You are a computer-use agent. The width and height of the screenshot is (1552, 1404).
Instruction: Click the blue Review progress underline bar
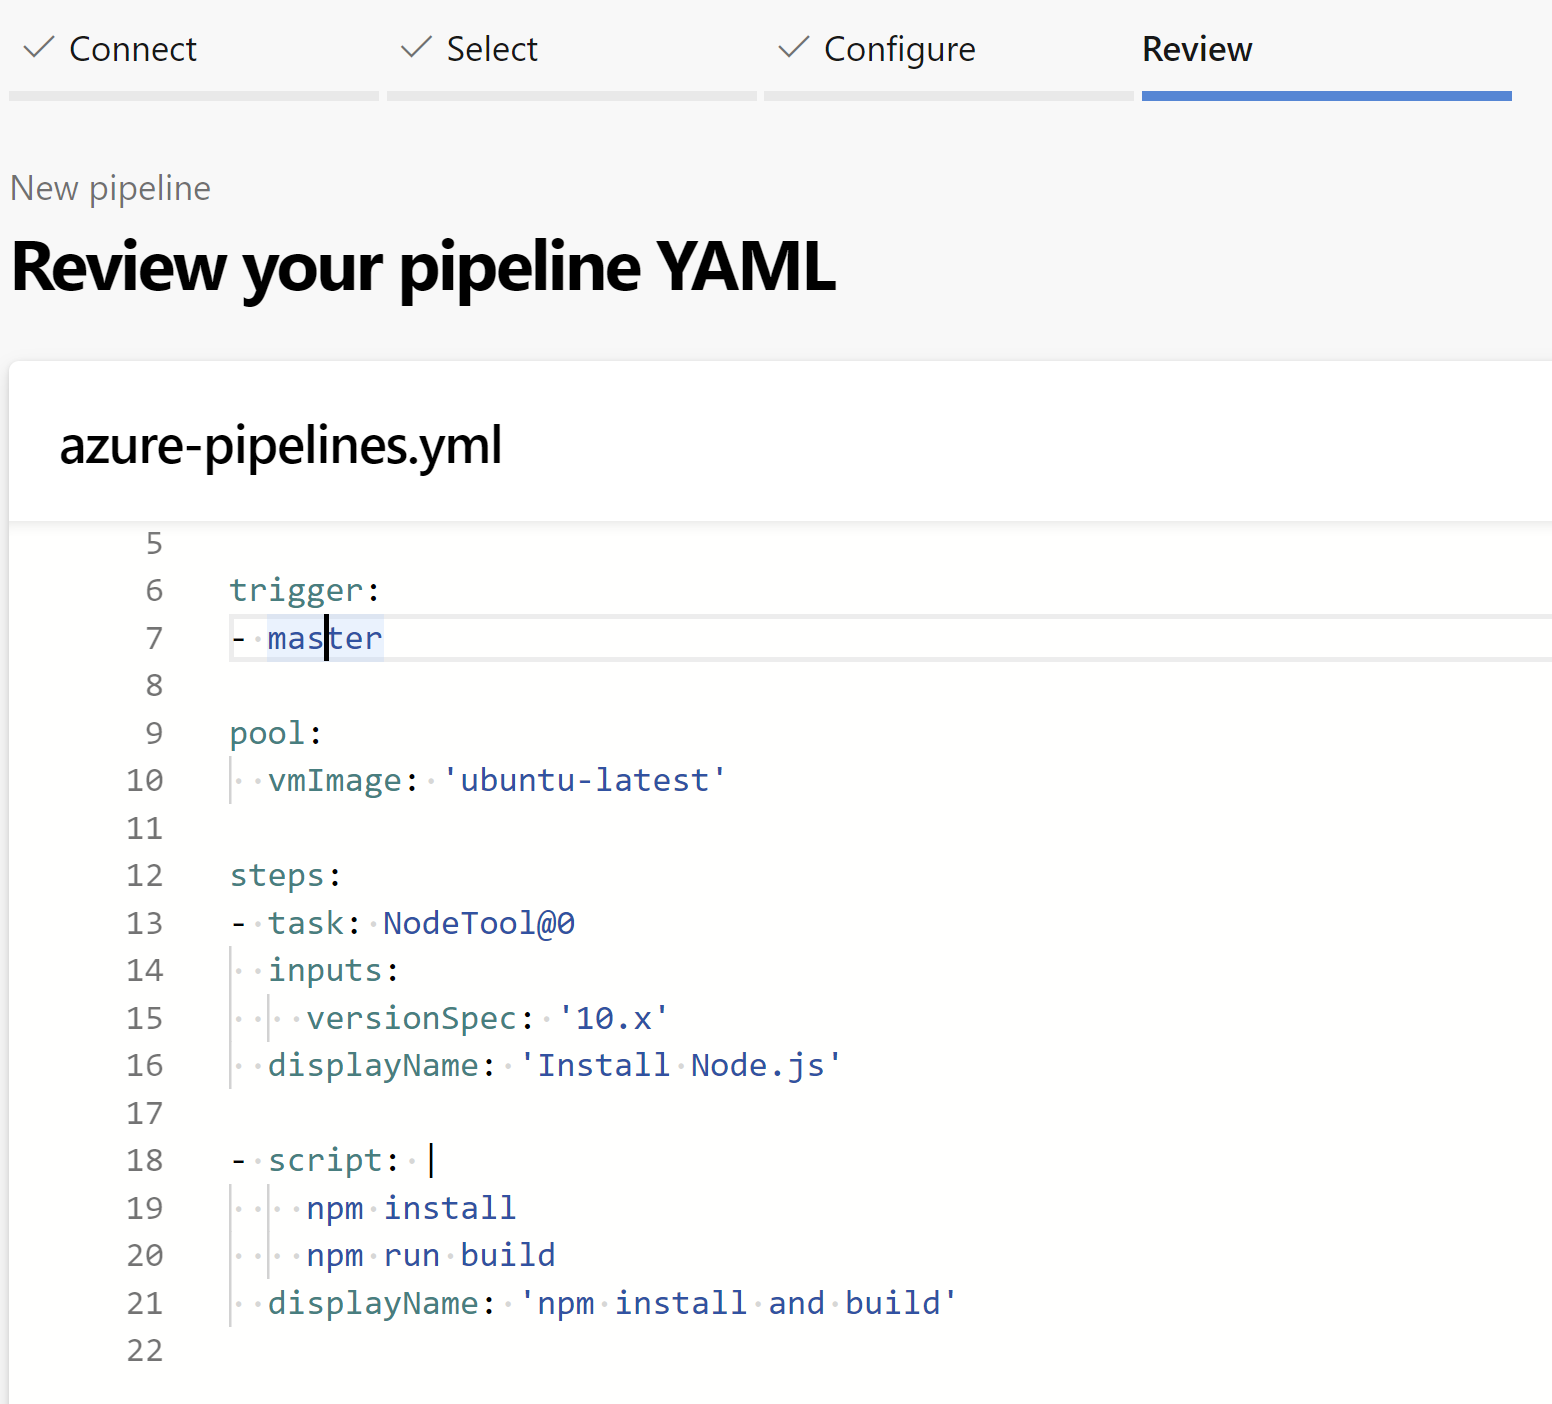pos(1327,95)
